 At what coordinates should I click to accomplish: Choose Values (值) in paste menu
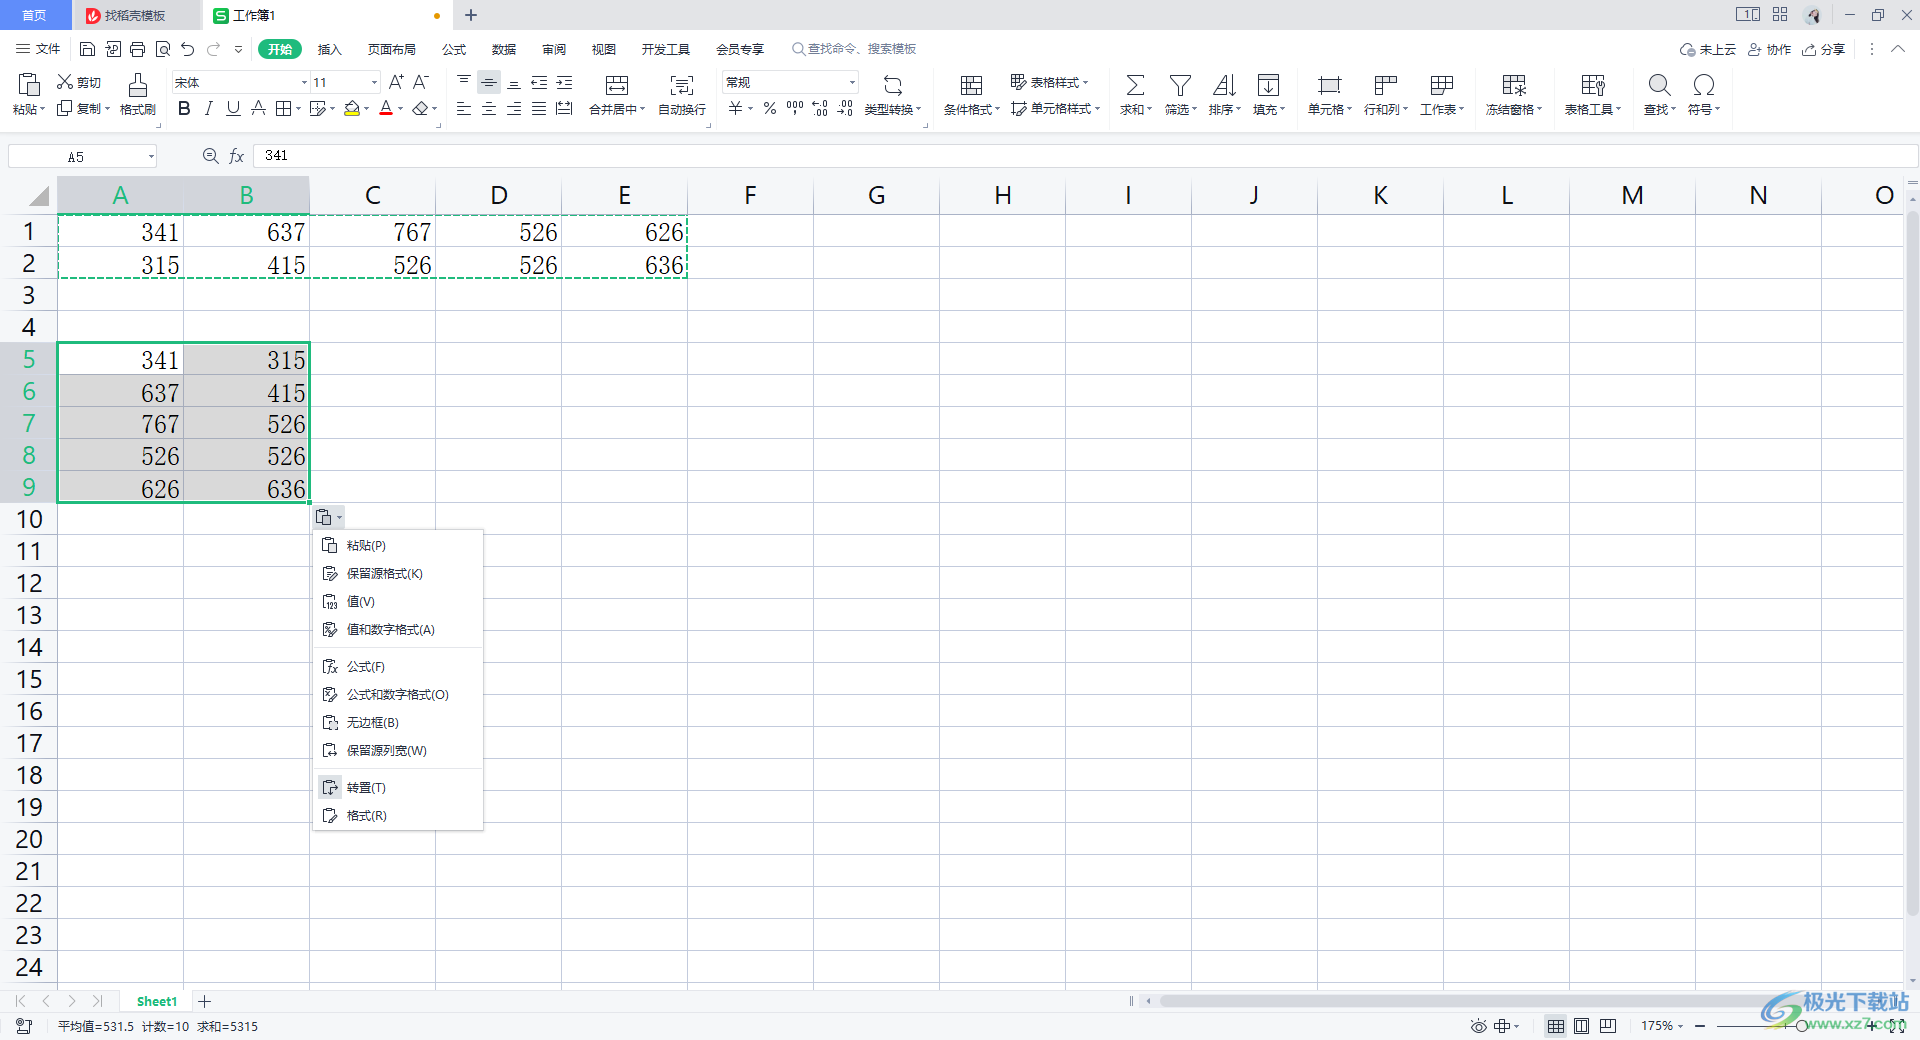pos(398,602)
